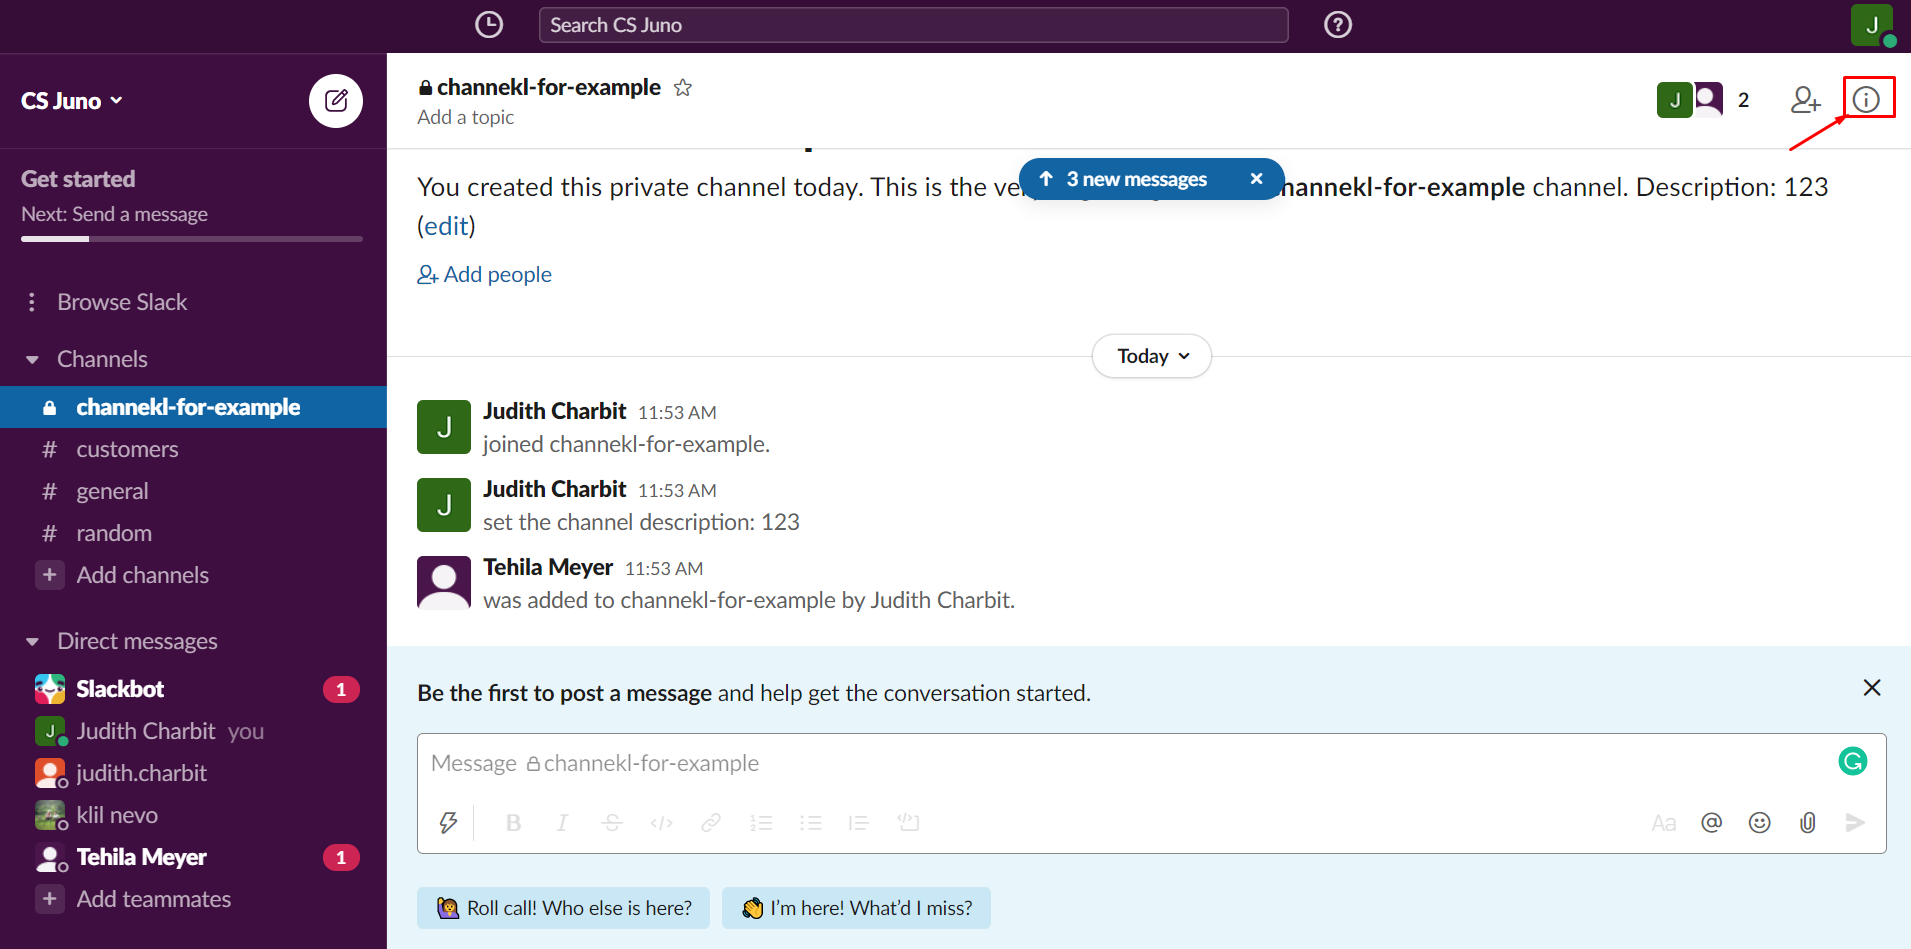Viewport: 1911px width, 949px height.
Task: Open the user avatar in the top bar
Action: click(x=1872, y=25)
